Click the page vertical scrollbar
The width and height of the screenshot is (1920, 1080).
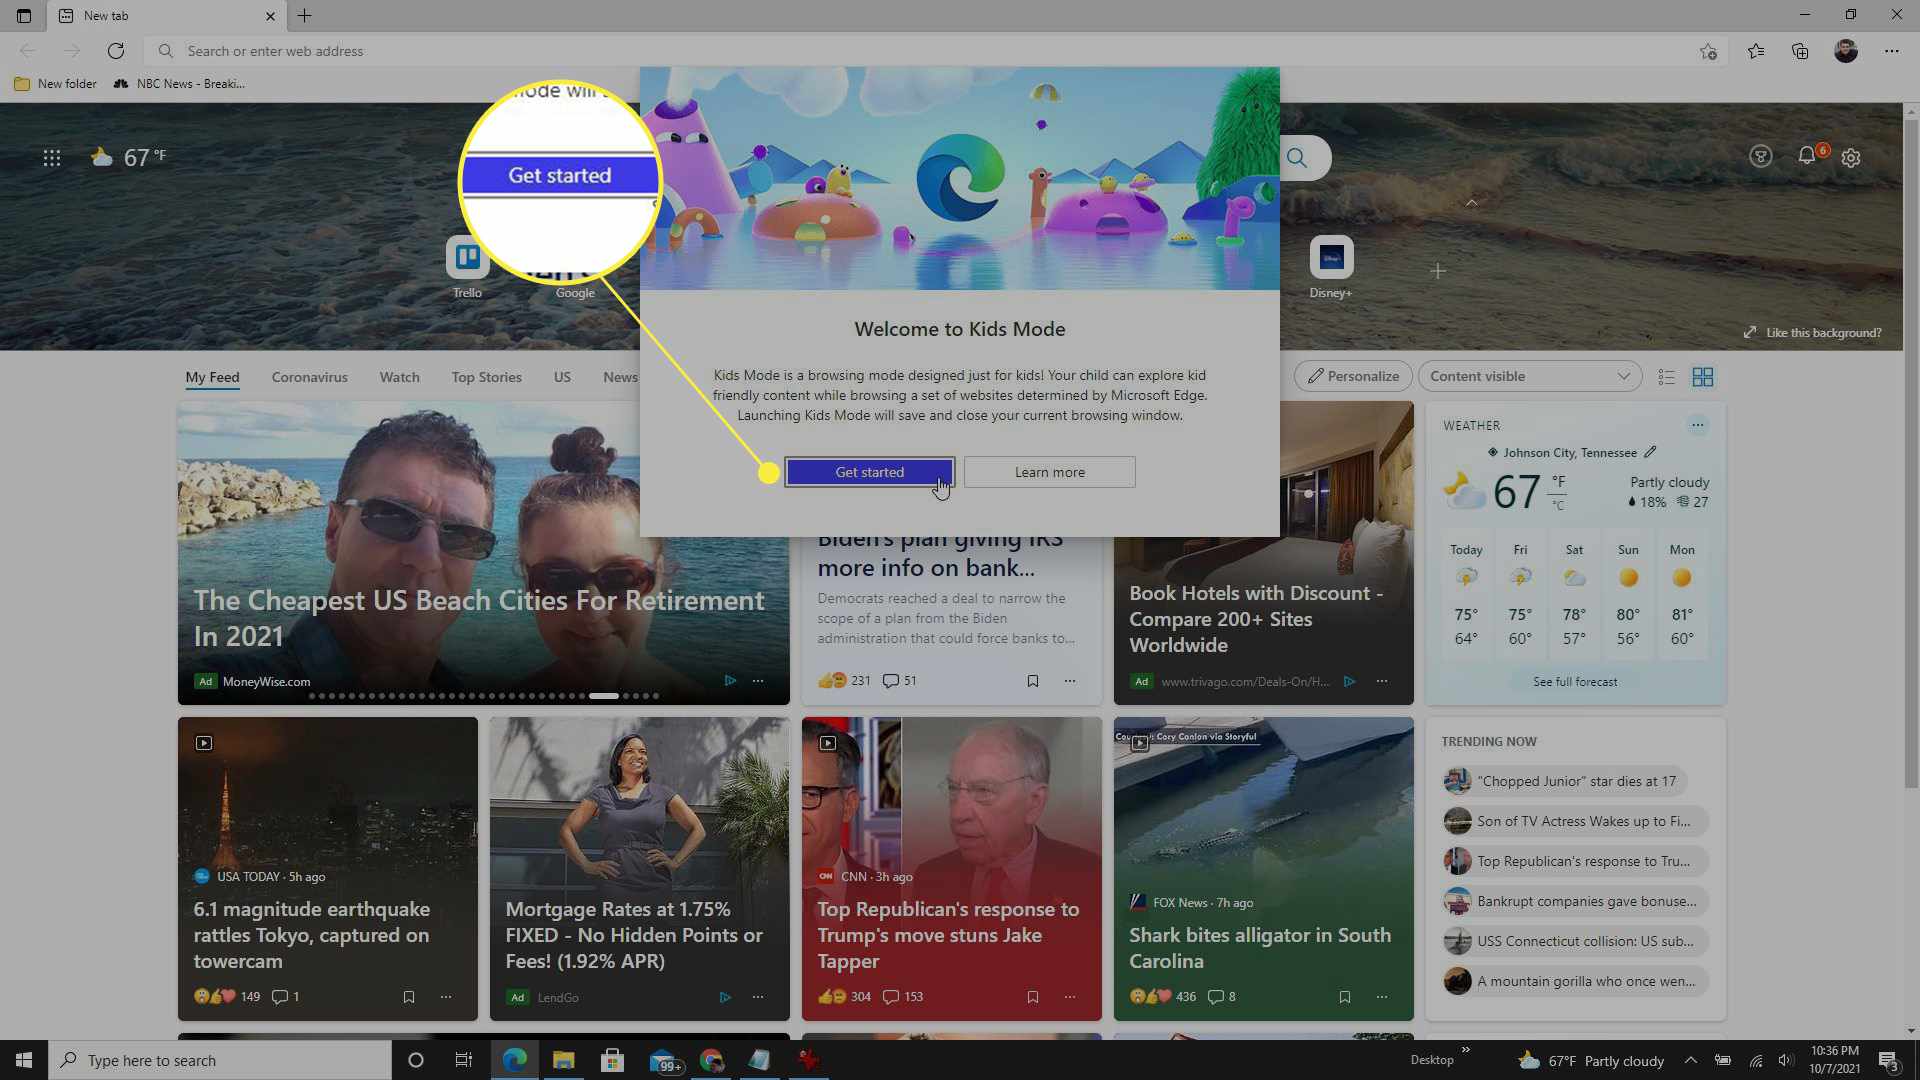[1911, 455]
